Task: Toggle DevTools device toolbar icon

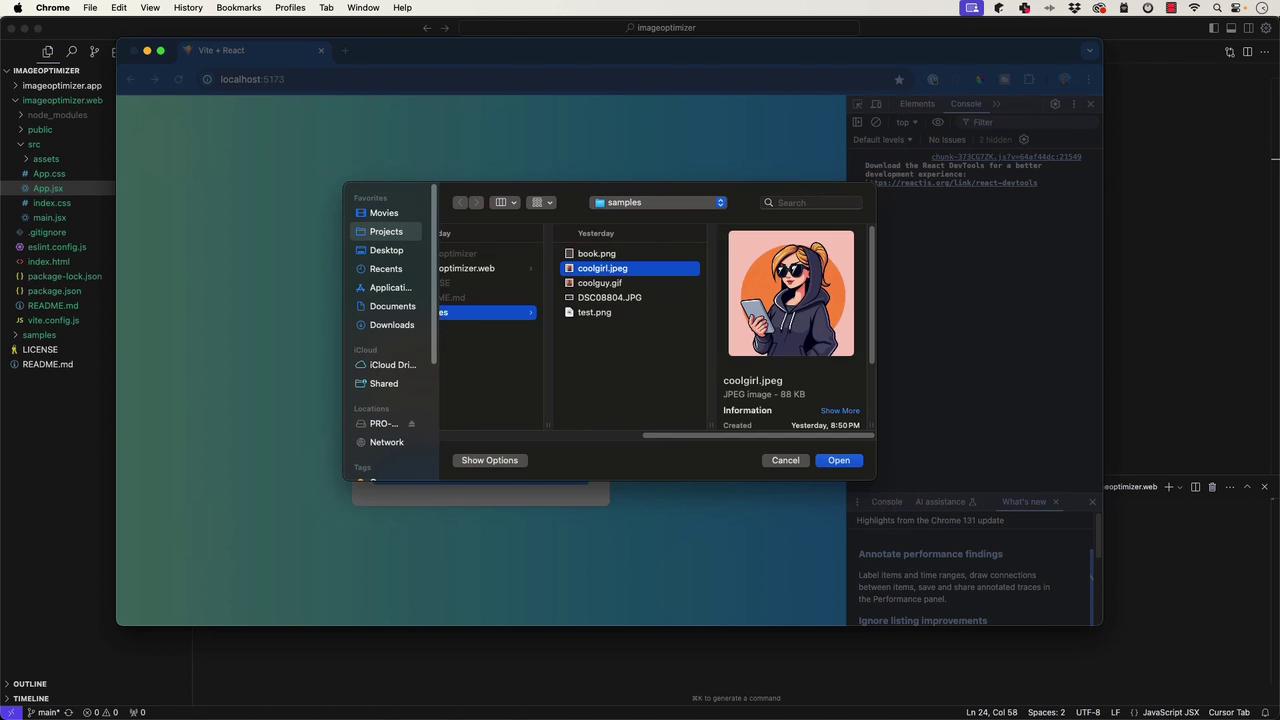Action: coord(876,104)
